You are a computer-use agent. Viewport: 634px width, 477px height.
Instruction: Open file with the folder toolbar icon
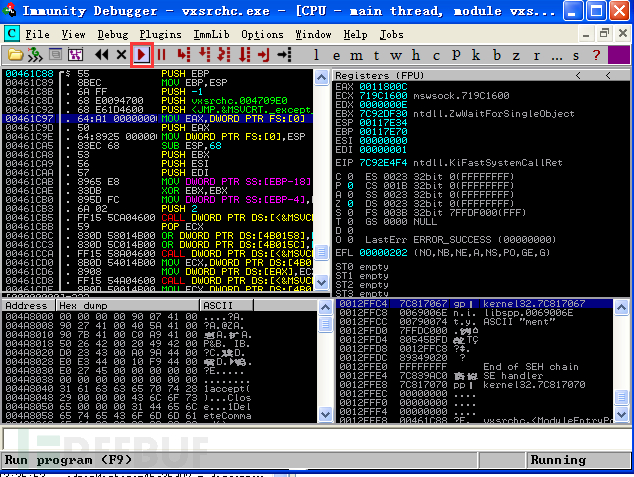coord(15,55)
